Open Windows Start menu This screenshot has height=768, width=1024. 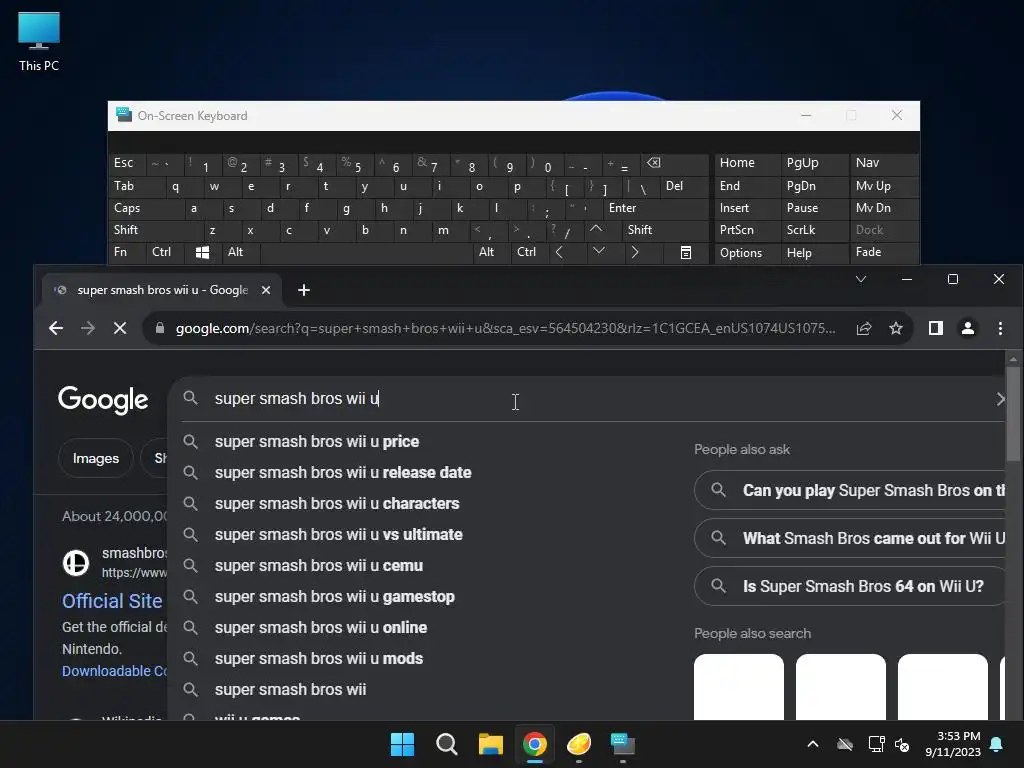(x=402, y=744)
